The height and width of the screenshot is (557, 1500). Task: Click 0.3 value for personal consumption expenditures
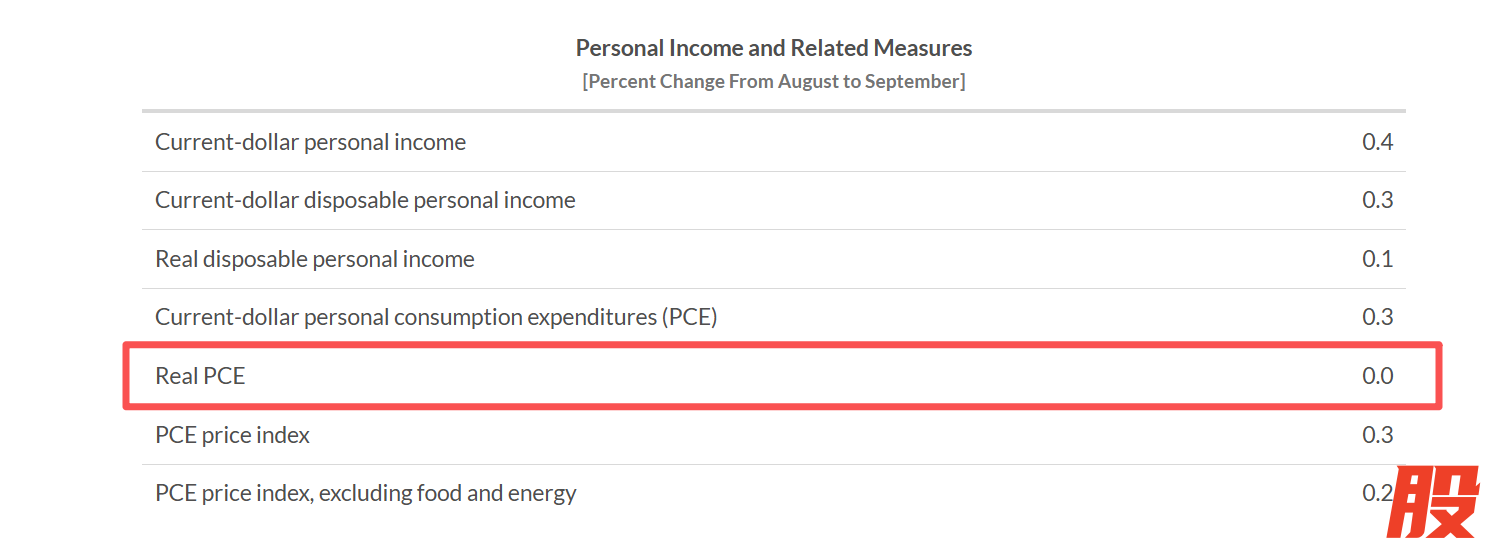click(1377, 317)
